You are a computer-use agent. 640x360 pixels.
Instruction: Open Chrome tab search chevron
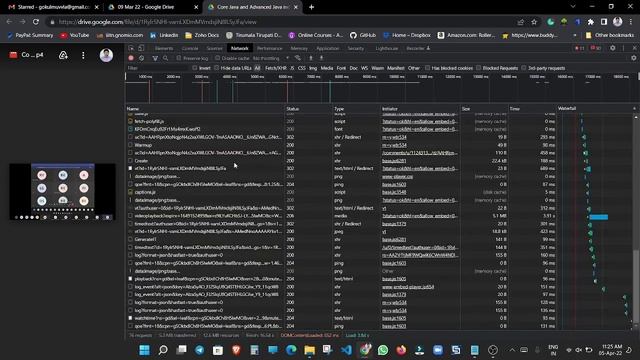pyautogui.click(x=573, y=7)
